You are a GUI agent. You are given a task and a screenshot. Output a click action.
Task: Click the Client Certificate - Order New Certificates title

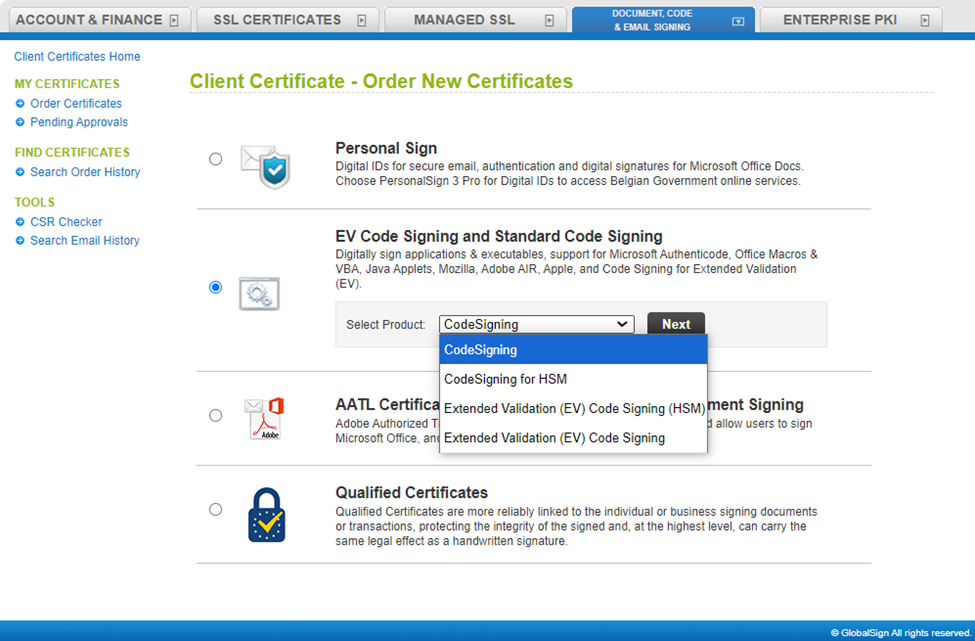(381, 81)
